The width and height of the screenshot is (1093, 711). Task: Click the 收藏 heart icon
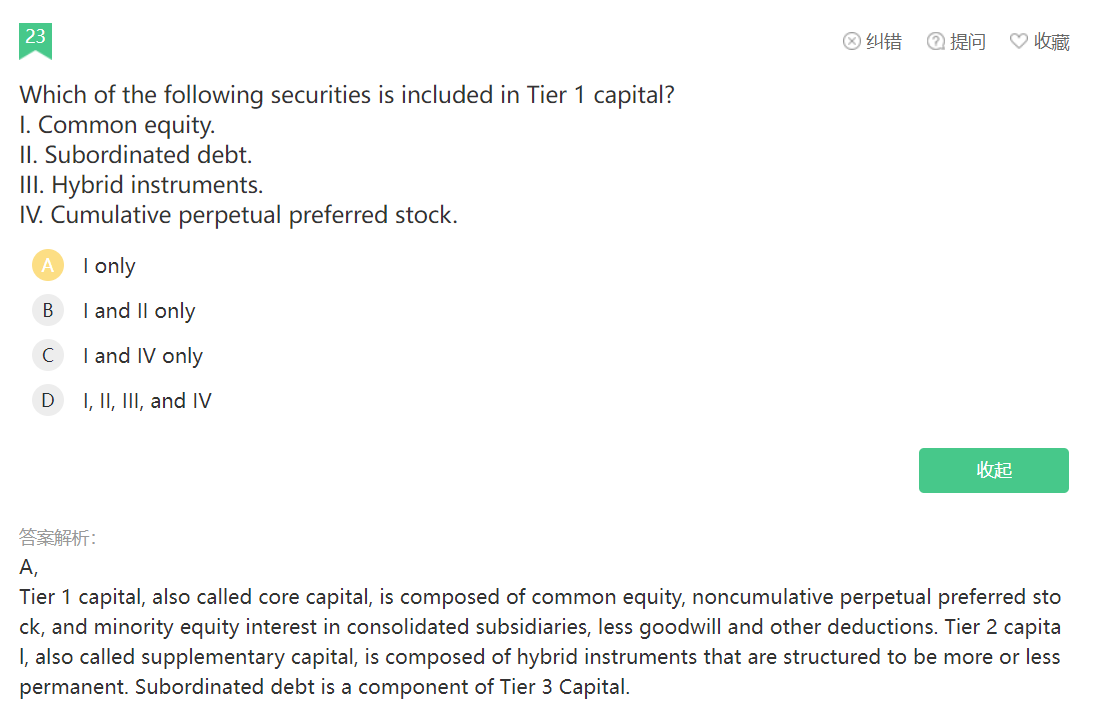click(1019, 41)
